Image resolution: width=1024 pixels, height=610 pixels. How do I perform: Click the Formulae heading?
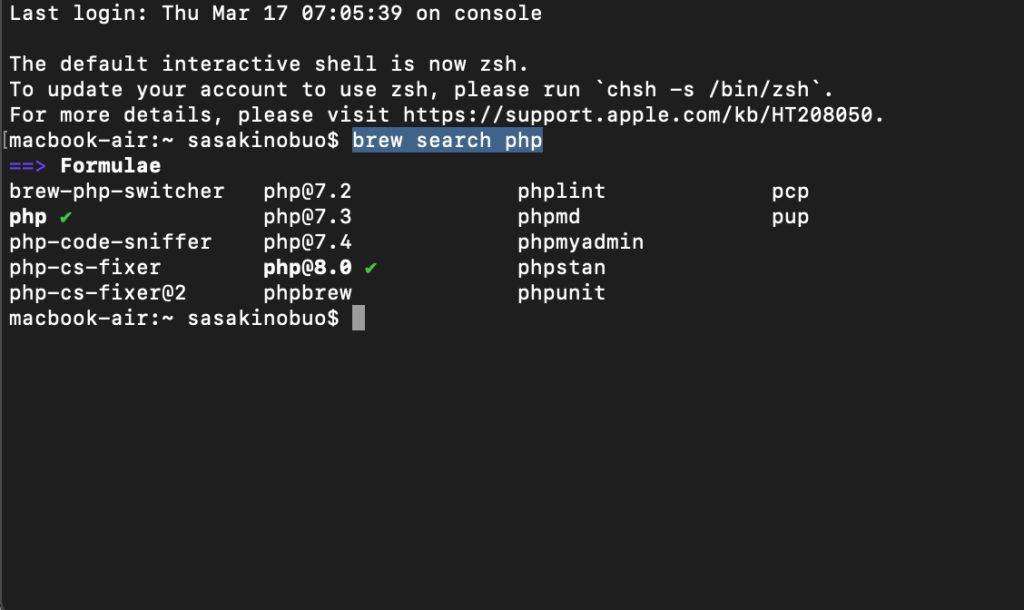coord(110,165)
